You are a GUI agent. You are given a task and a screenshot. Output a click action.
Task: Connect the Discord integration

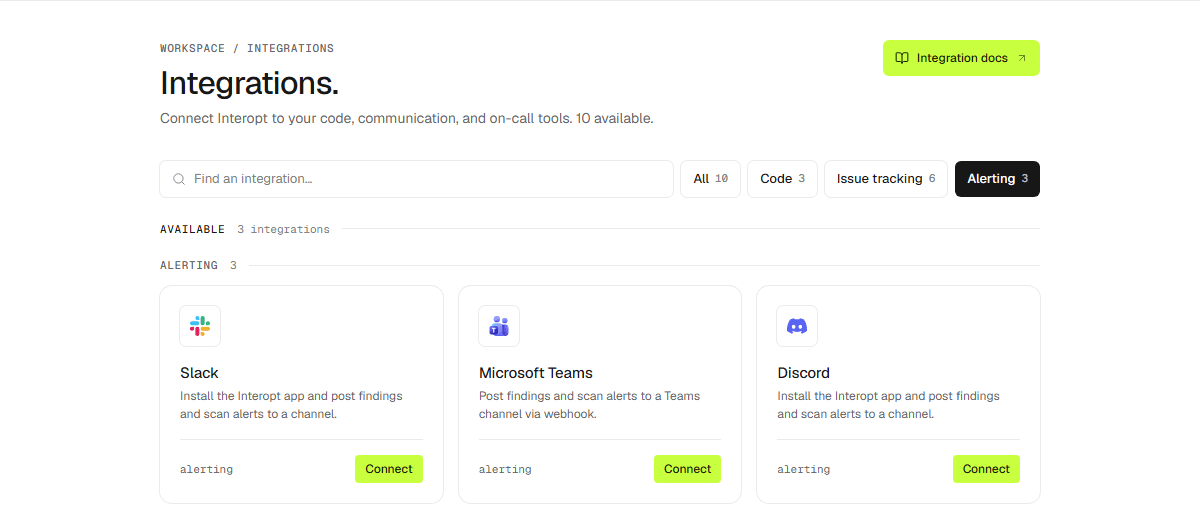click(986, 469)
